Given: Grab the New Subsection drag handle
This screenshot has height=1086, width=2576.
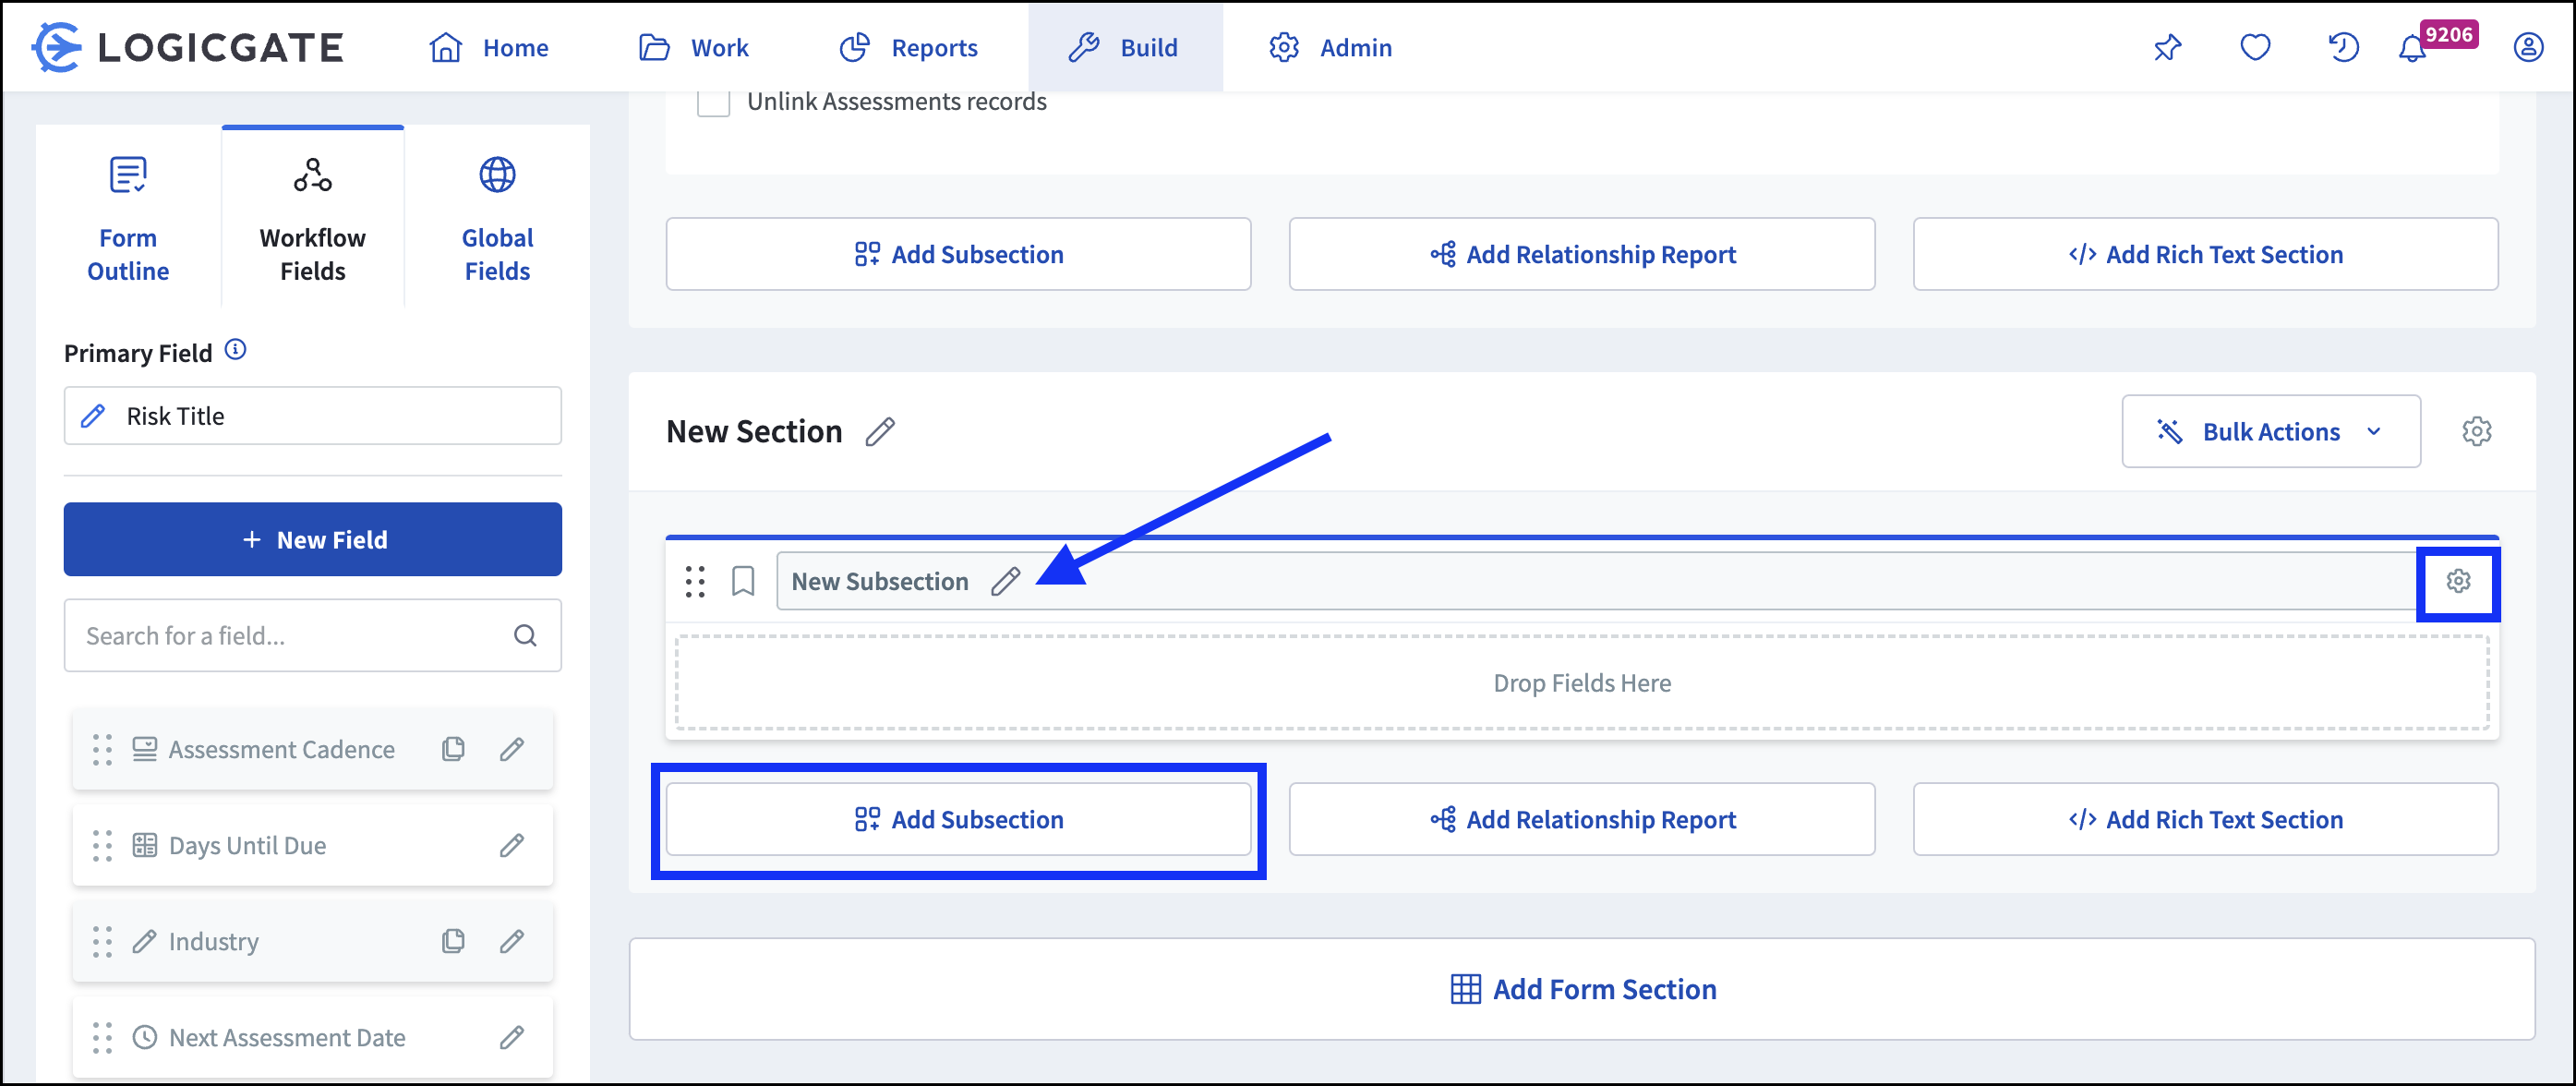Looking at the screenshot, I should tap(695, 581).
